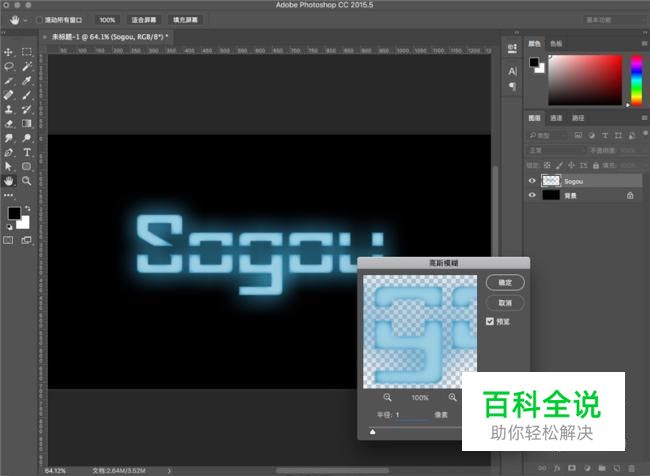This screenshot has height=476, width=650.
Task: Toggle Quick Mask mode
Action: [x=8, y=240]
